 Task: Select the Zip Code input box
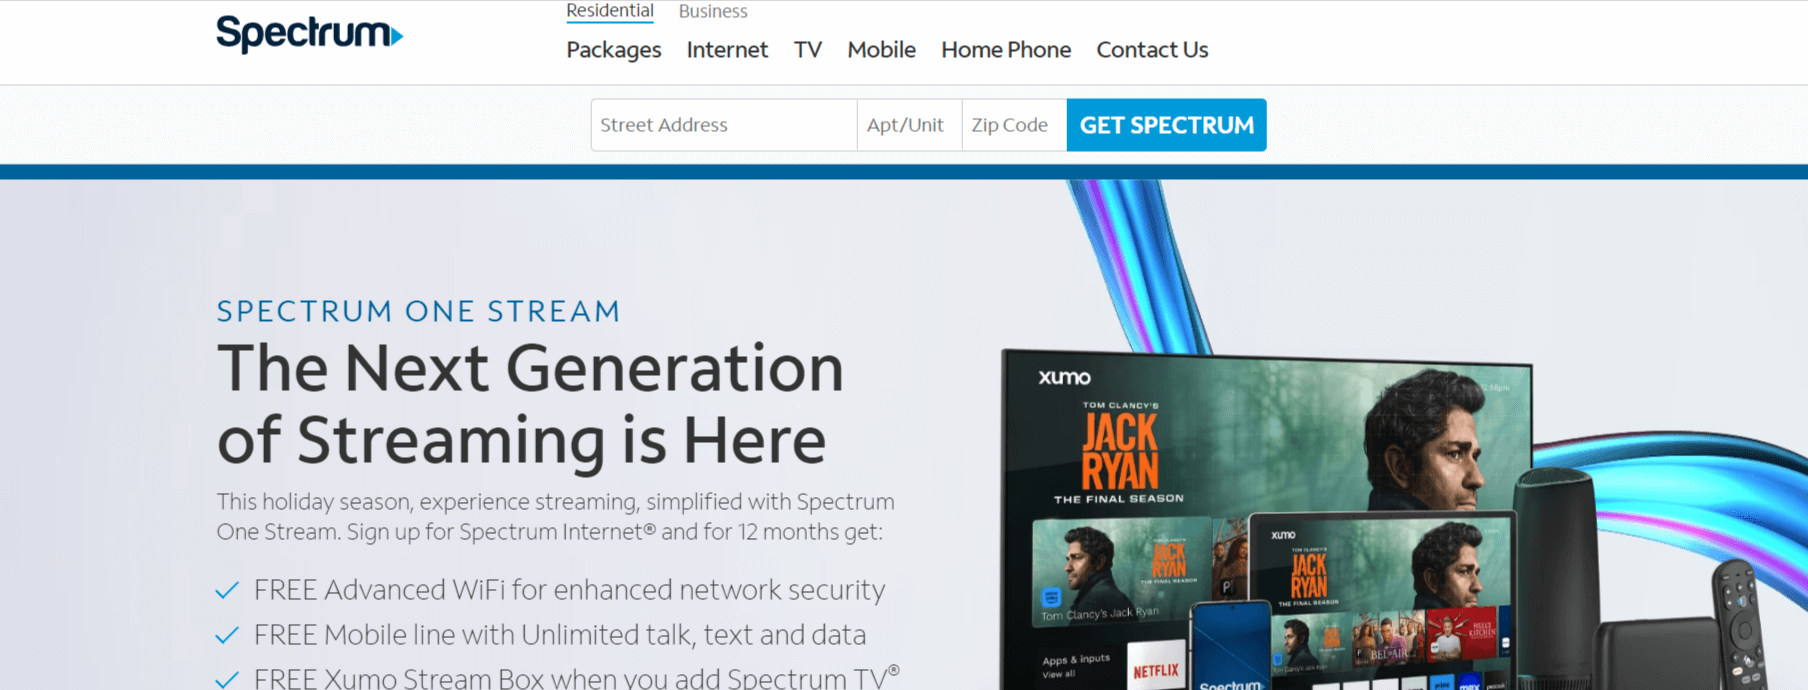tap(1013, 125)
